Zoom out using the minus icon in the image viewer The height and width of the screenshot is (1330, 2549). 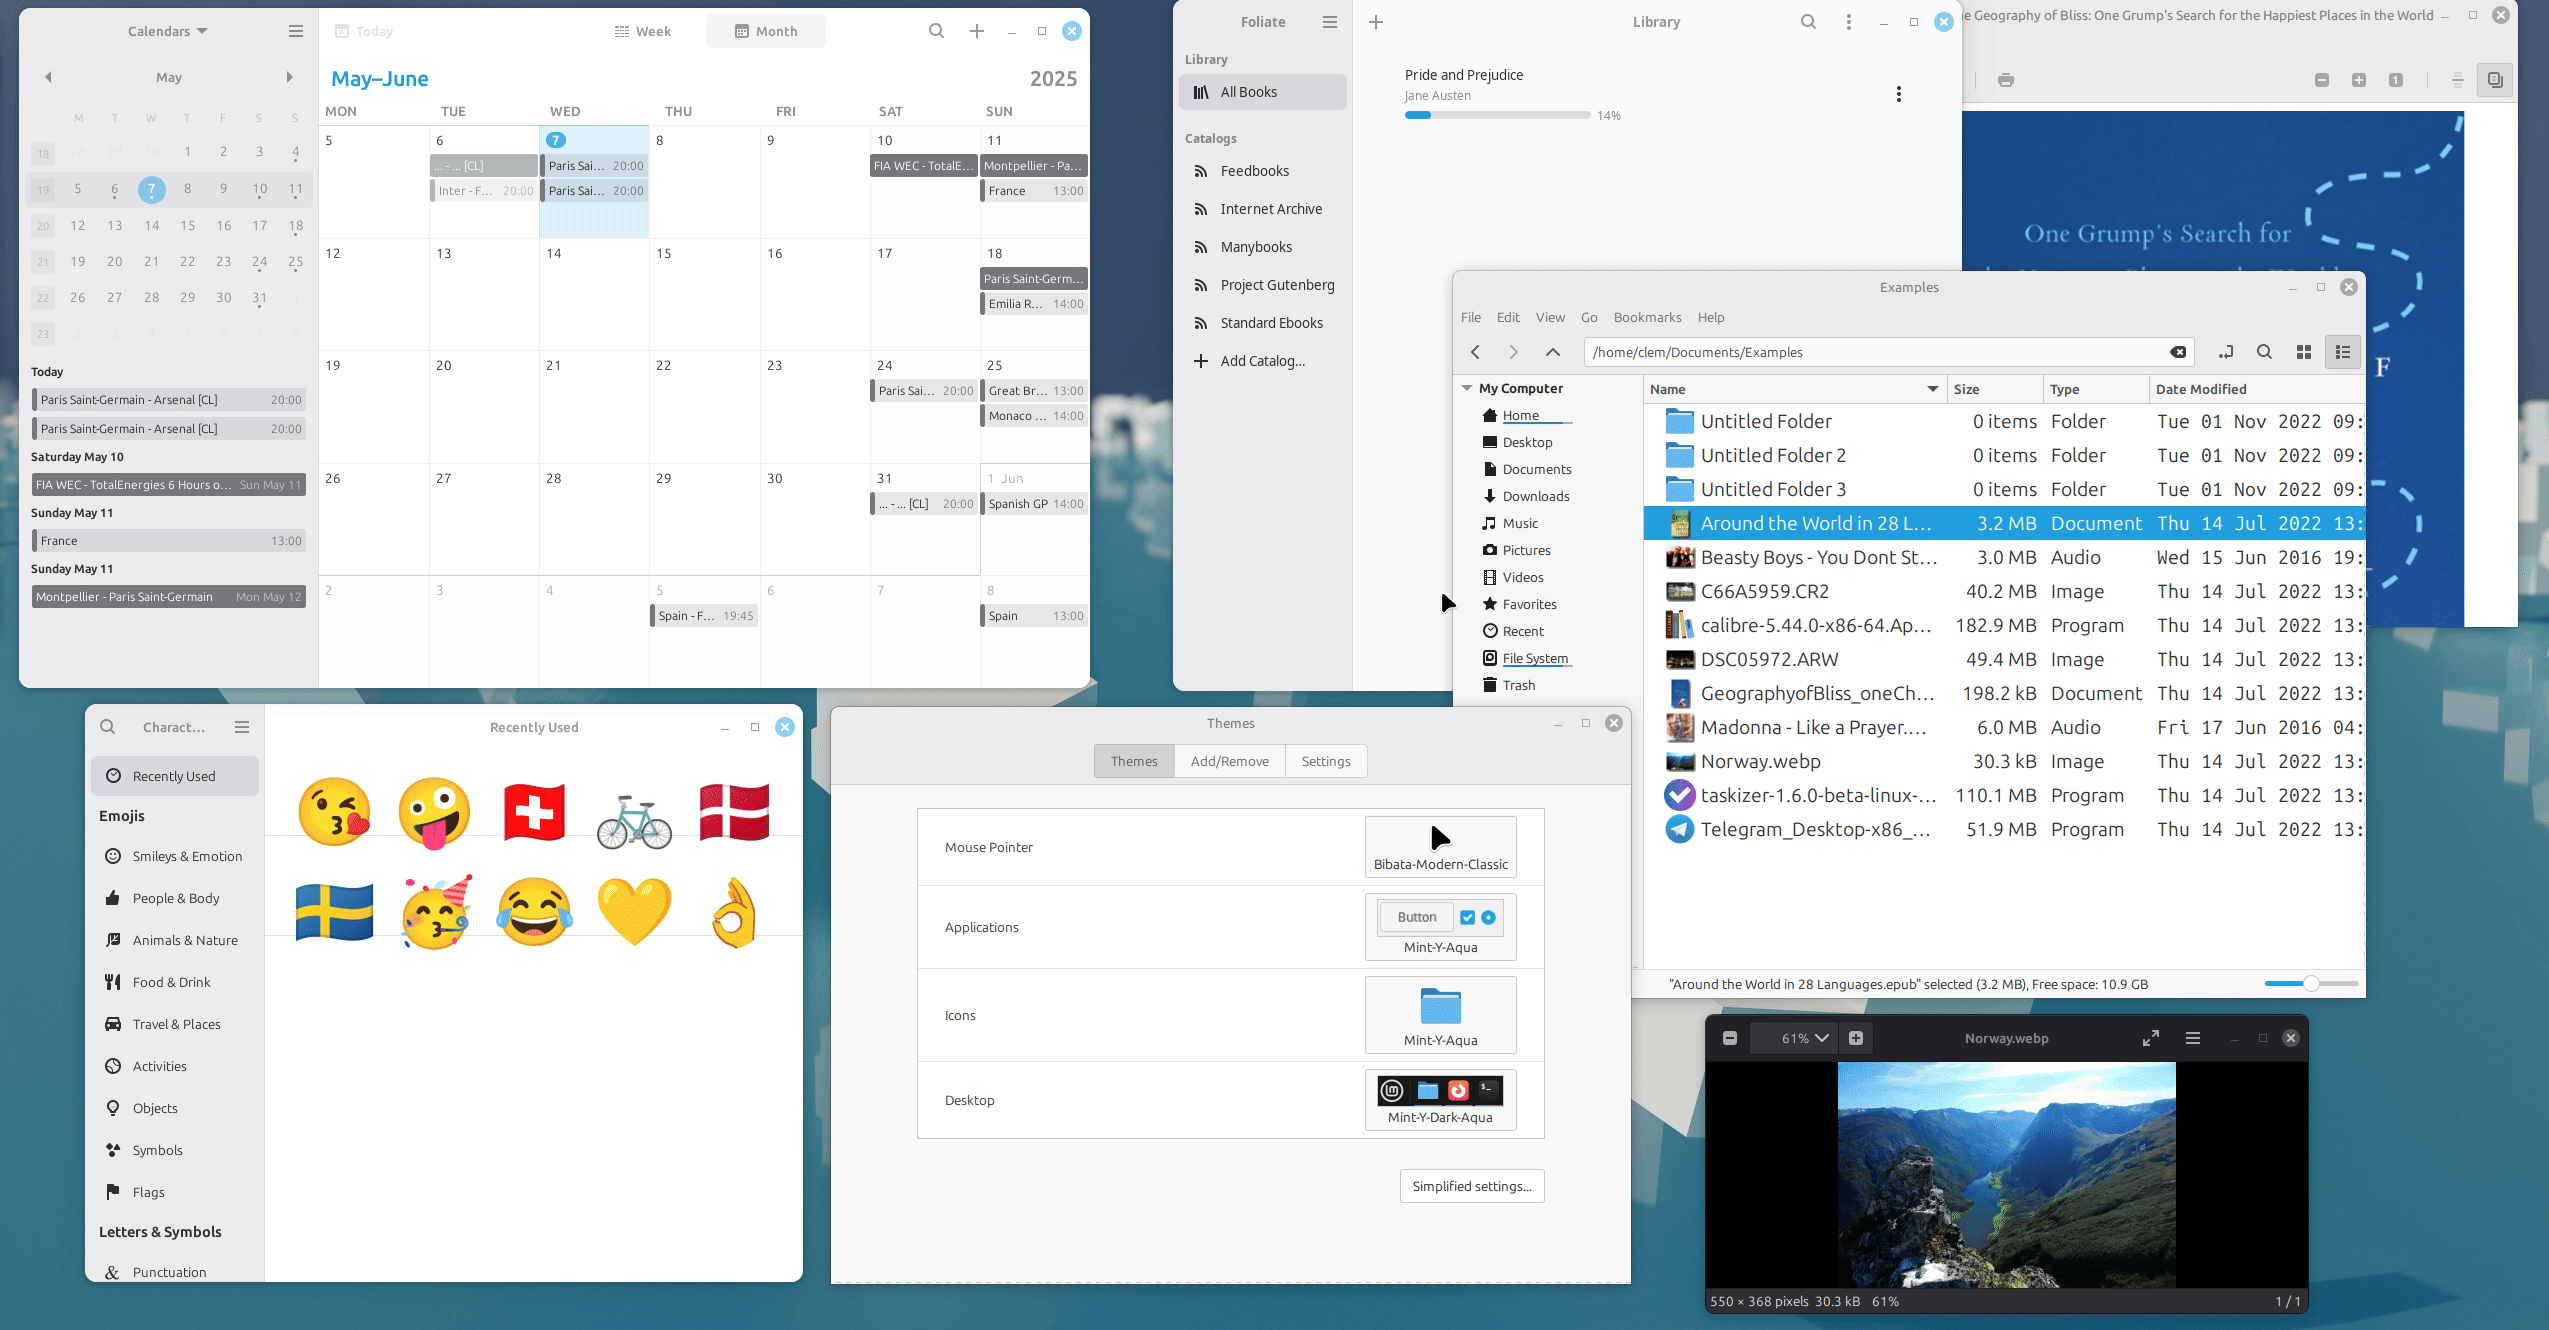tap(1730, 1038)
